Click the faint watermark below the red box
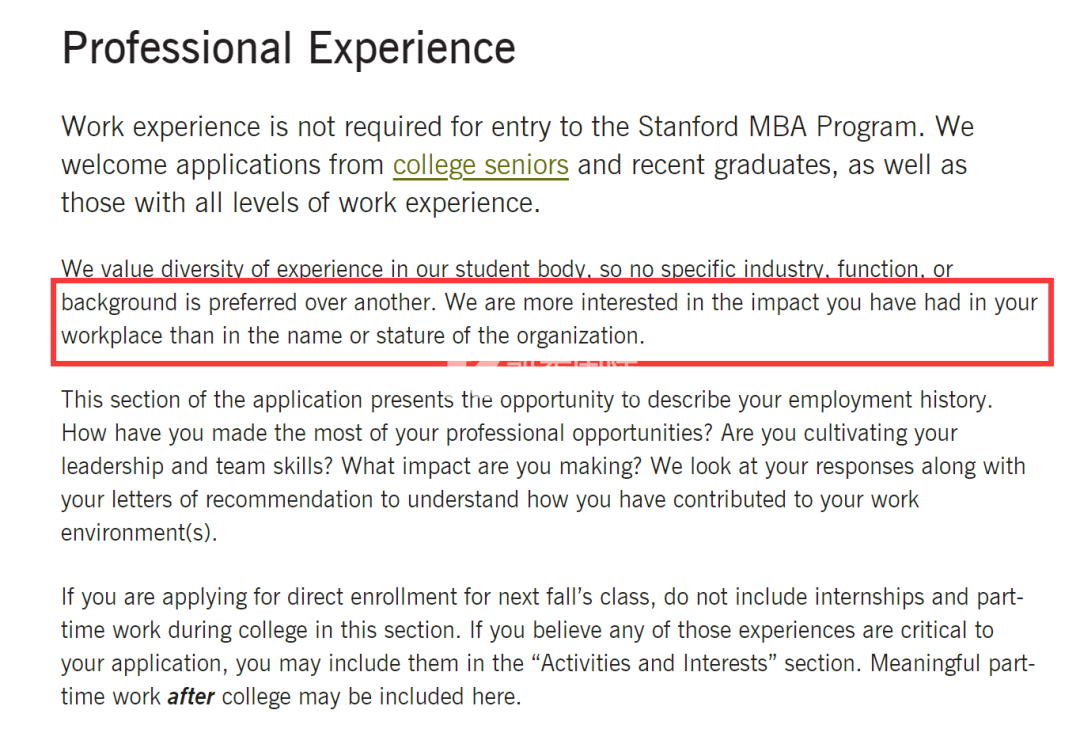The image size is (1080, 744). [x=544, y=360]
